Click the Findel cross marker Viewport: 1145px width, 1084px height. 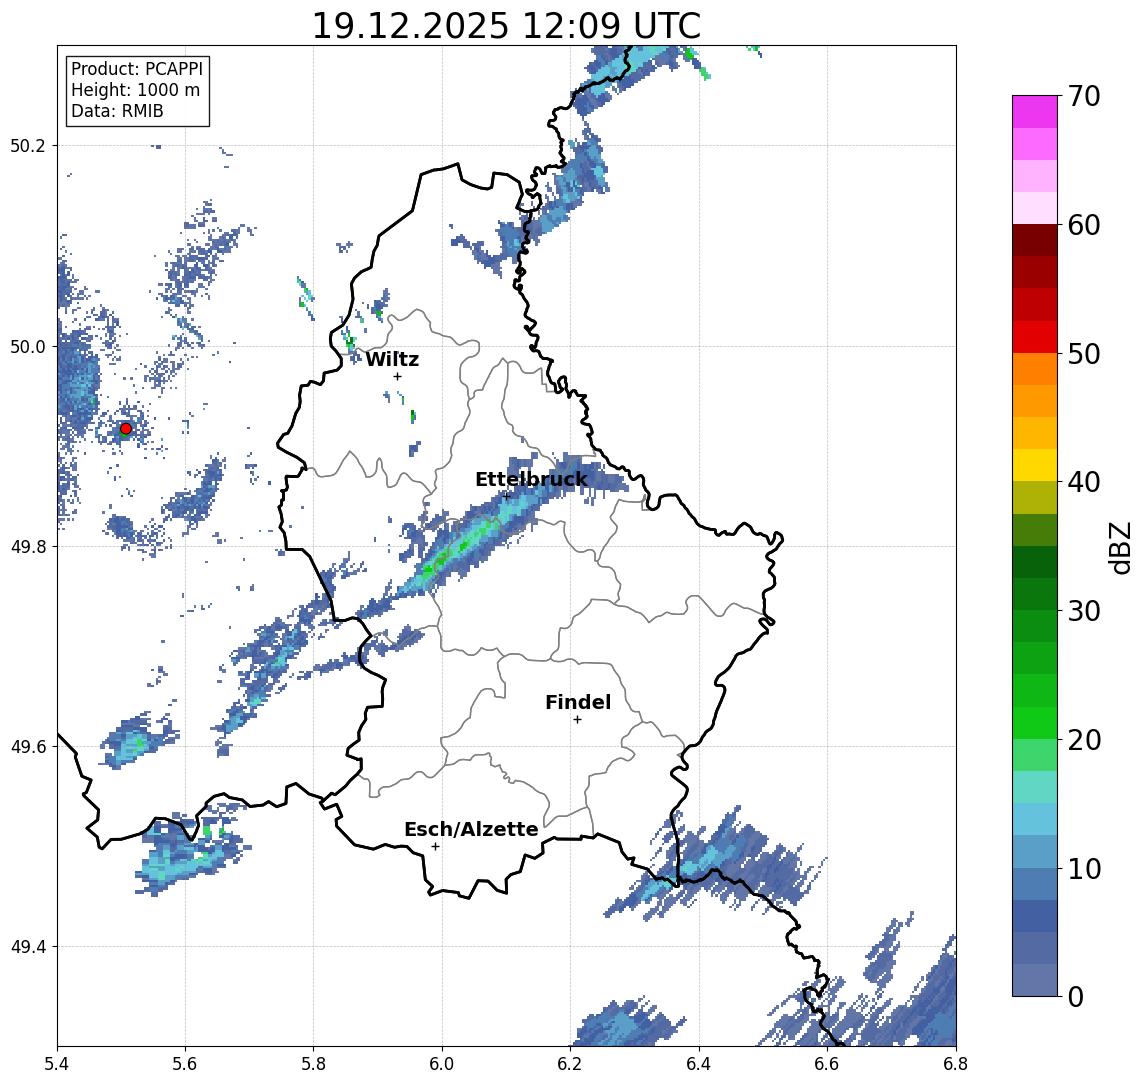[x=577, y=720]
